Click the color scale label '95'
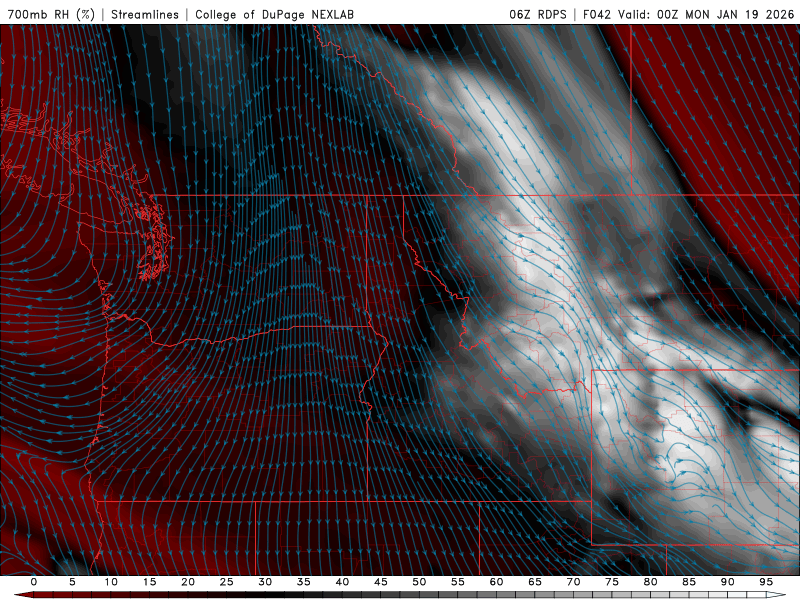Image resolution: width=800 pixels, height=600 pixels. (766, 582)
